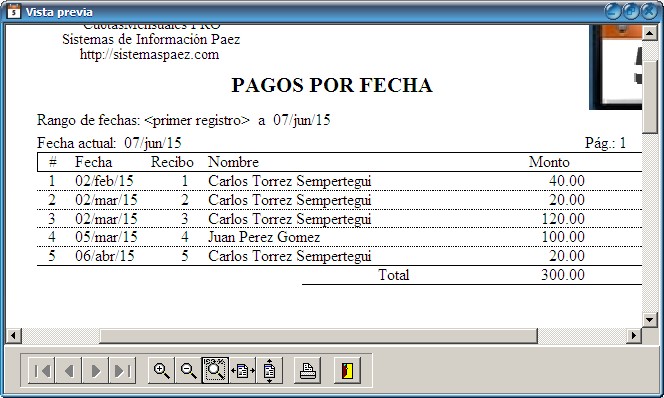Viewport: 664px width, 398px height.
Task: Click Juan Perez Gomez name
Action: 264,237
